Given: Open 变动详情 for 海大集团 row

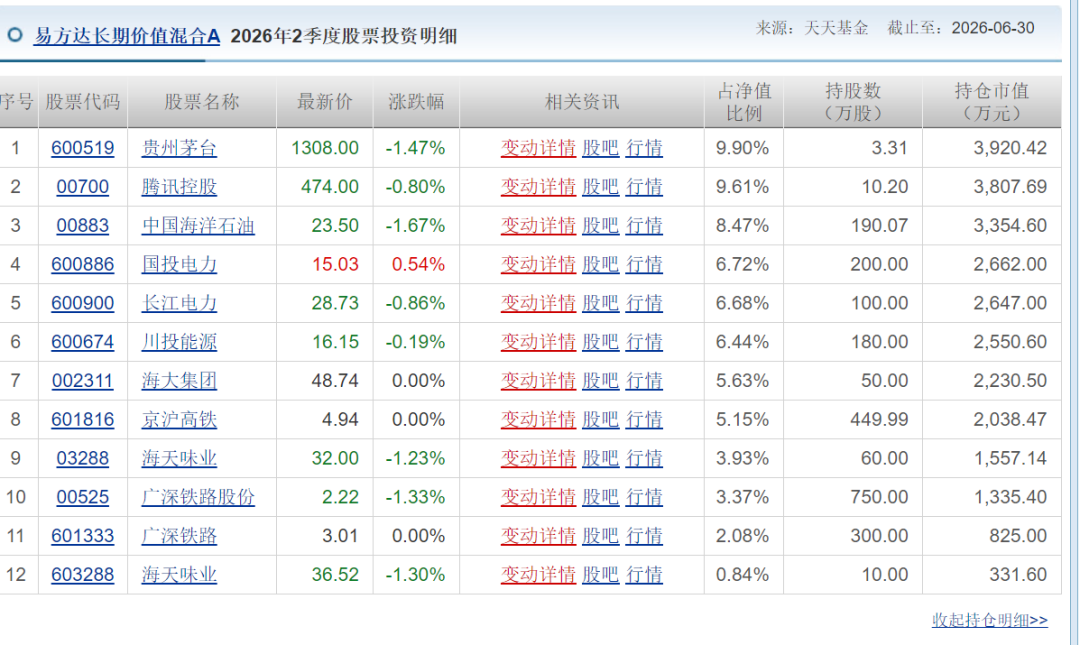Looking at the screenshot, I should tap(538, 380).
